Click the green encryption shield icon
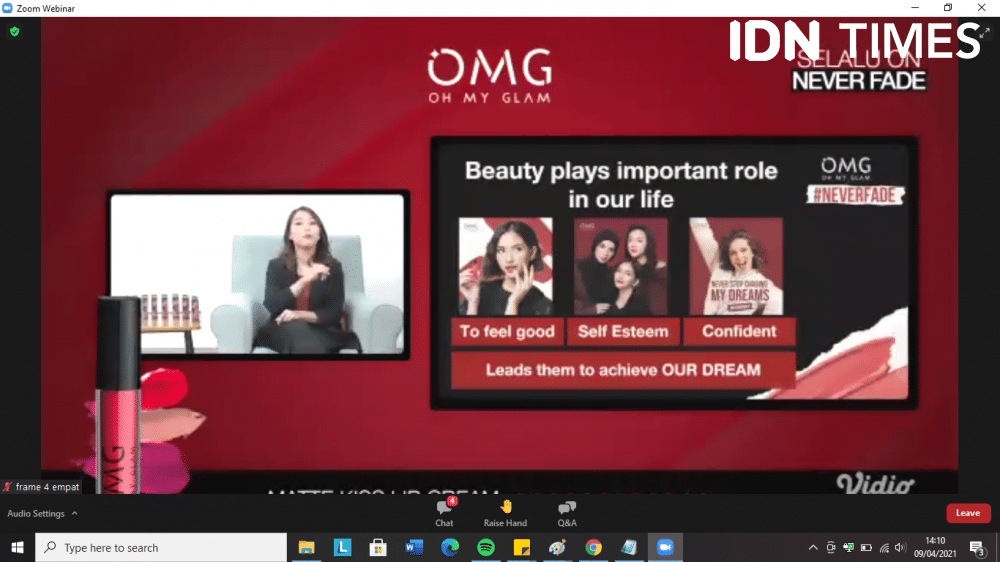The height and width of the screenshot is (562, 1000). [x=14, y=32]
